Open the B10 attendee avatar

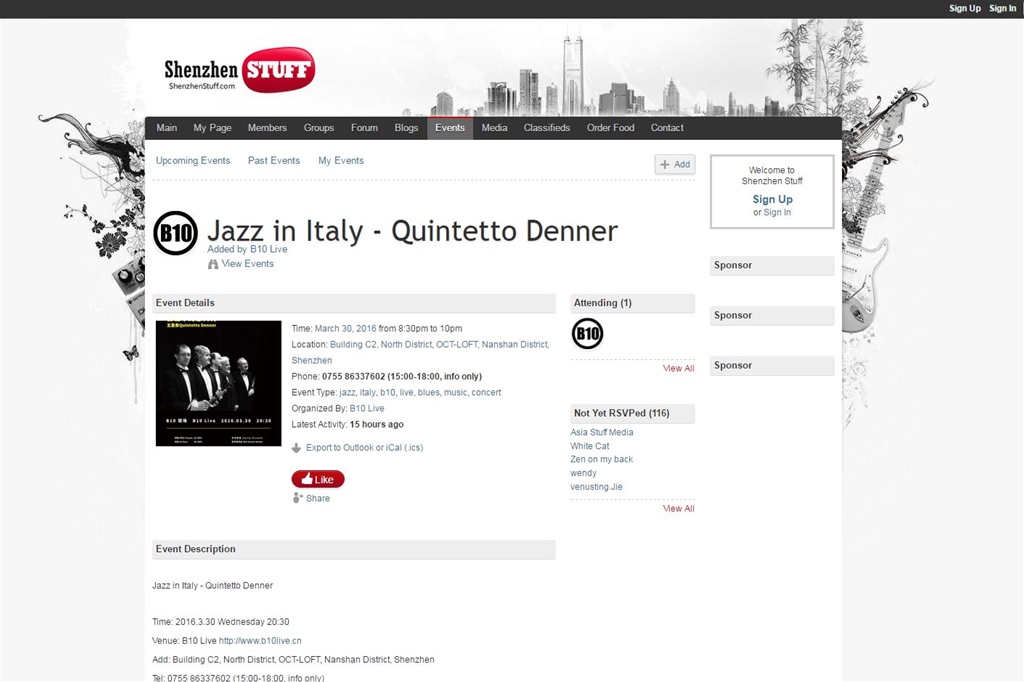(587, 334)
